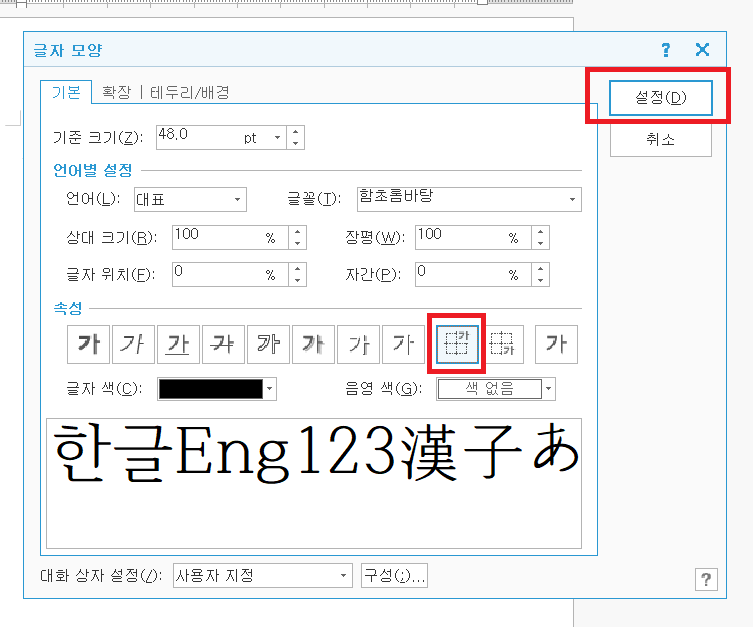Select the normal text attribute button
753x627 pixels.
pos(556,344)
